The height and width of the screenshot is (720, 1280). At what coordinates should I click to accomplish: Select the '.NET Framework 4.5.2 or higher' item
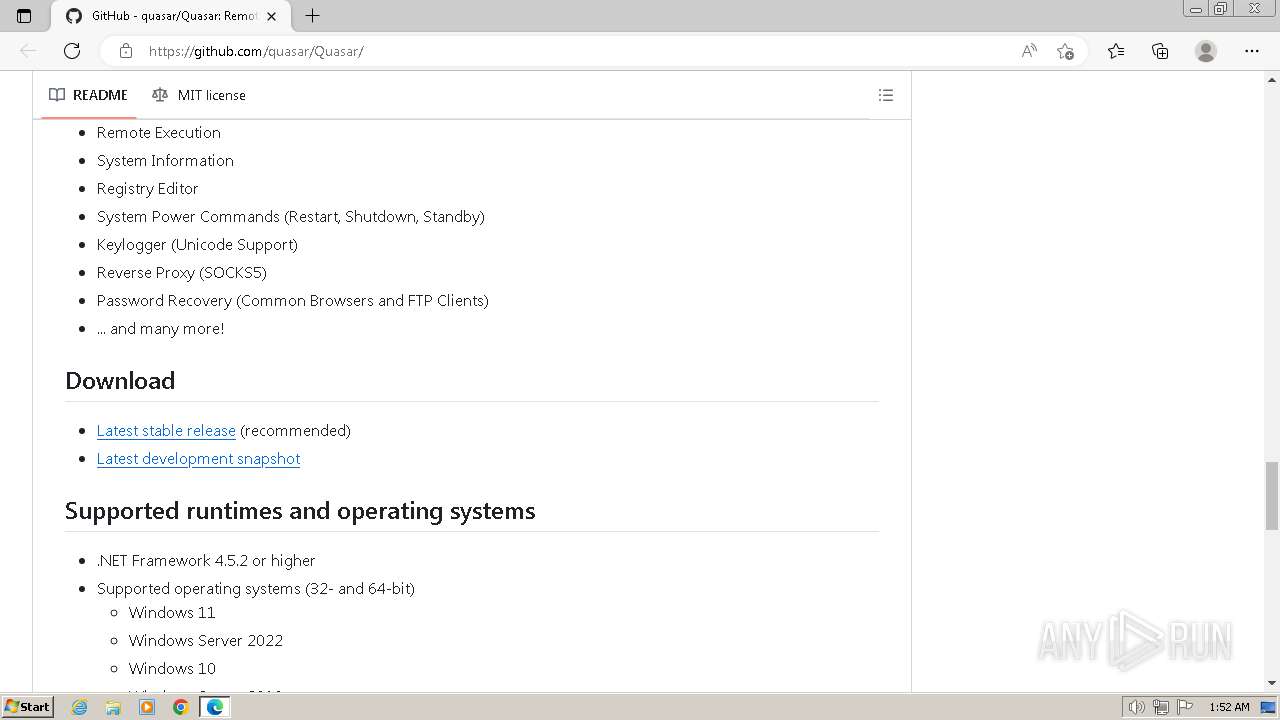[206, 561]
